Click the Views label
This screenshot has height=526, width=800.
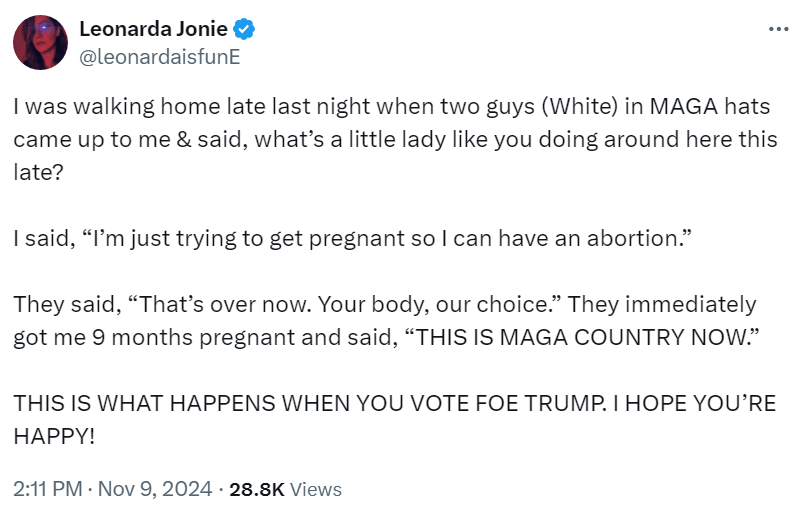(316, 489)
